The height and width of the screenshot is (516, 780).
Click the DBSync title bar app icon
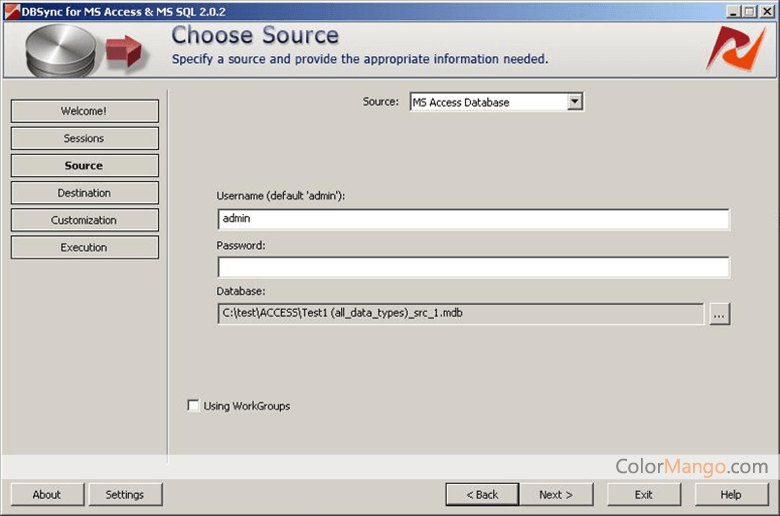tap(11, 11)
